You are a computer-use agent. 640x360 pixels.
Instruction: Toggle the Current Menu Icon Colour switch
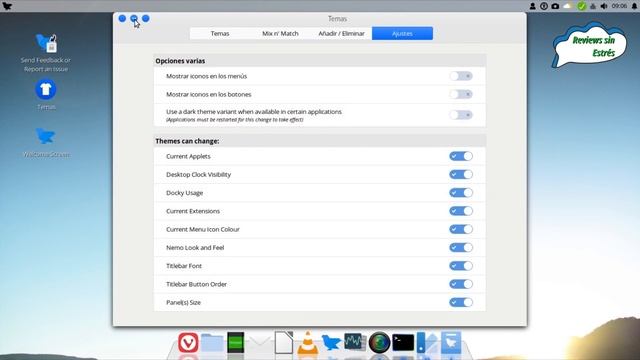461,229
